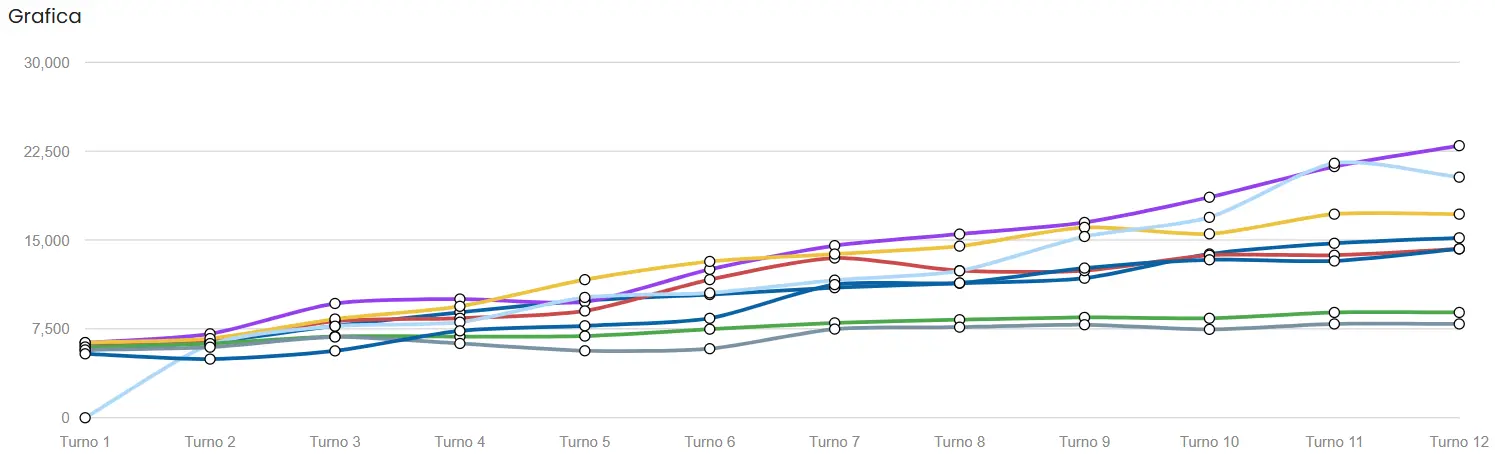Image resolution: width=1495 pixels, height=457 pixels.
Task: Click the light blue zero point at Turno 1
Action: 85,417
